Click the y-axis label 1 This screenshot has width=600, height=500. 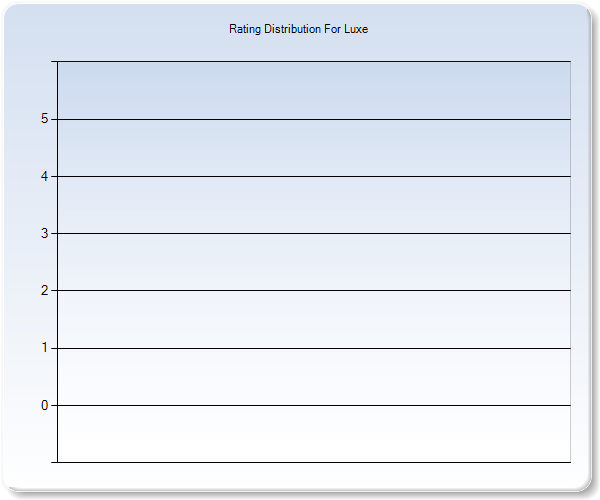pos(44,348)
